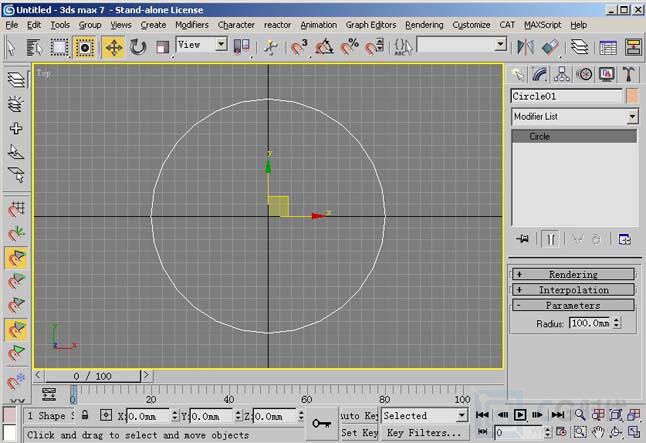
Task: Go to Start frame button
Action: pyautogui.click(x=482, y=415)
